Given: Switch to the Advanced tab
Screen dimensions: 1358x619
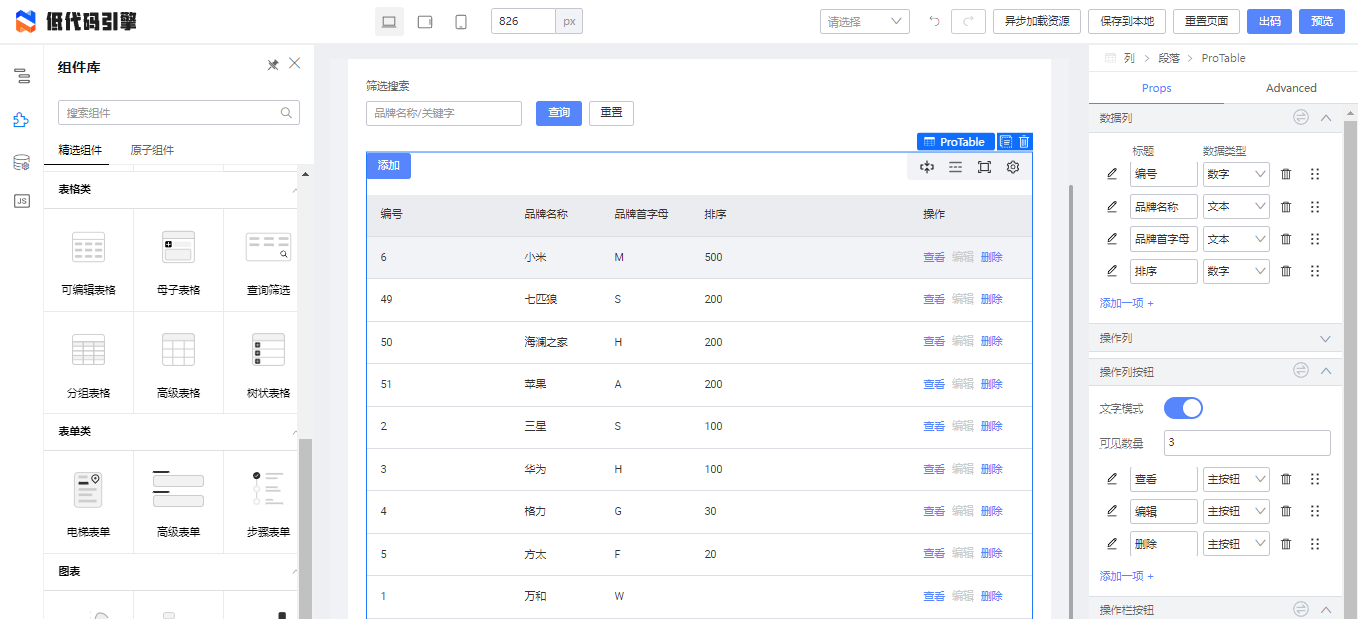Looking at the screenshot, I should point(1291,88).
